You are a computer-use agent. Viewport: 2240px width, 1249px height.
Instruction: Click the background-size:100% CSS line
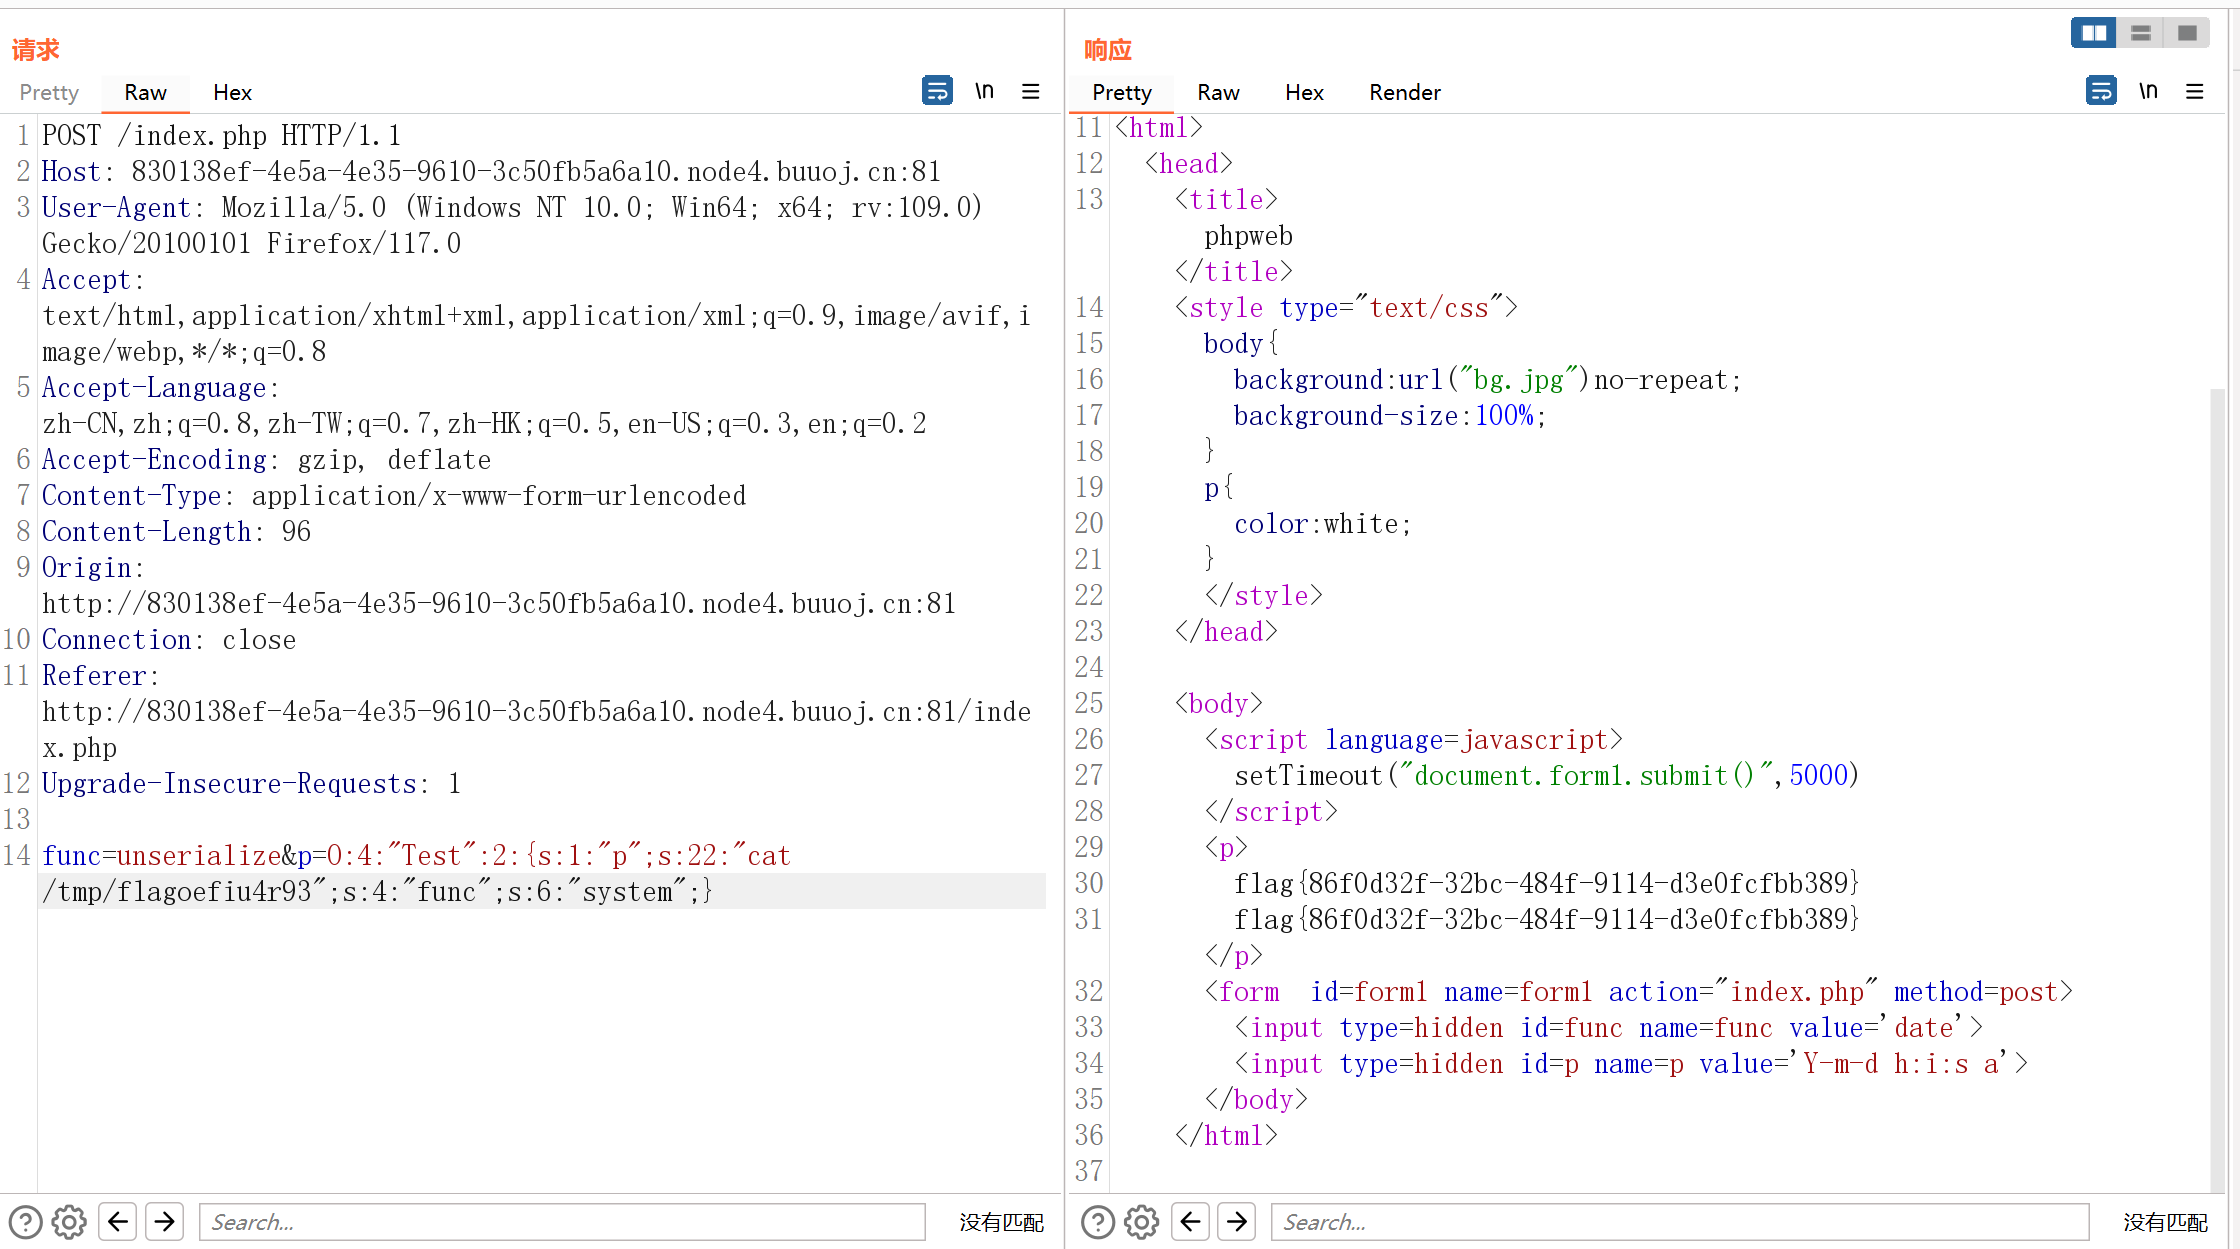pos(1390,415)
